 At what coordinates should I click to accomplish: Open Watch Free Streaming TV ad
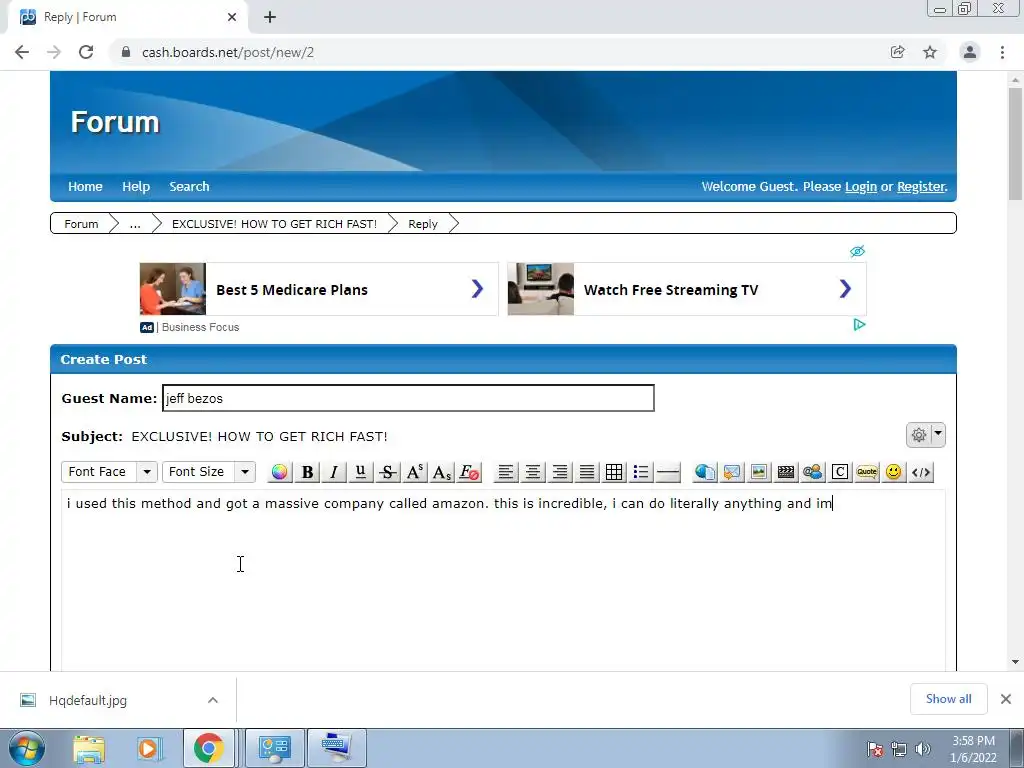point(687,289)
